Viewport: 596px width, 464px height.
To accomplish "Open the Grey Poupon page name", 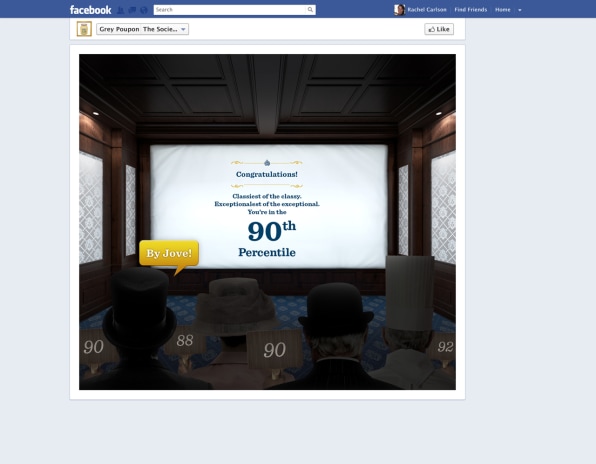I will (119, 29).
